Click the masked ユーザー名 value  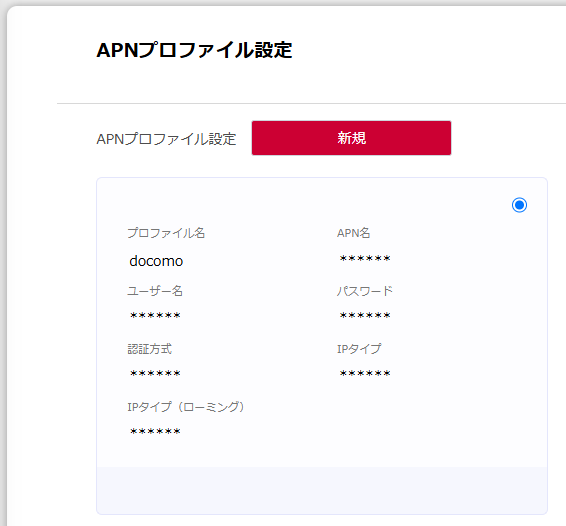coord(155,316)
